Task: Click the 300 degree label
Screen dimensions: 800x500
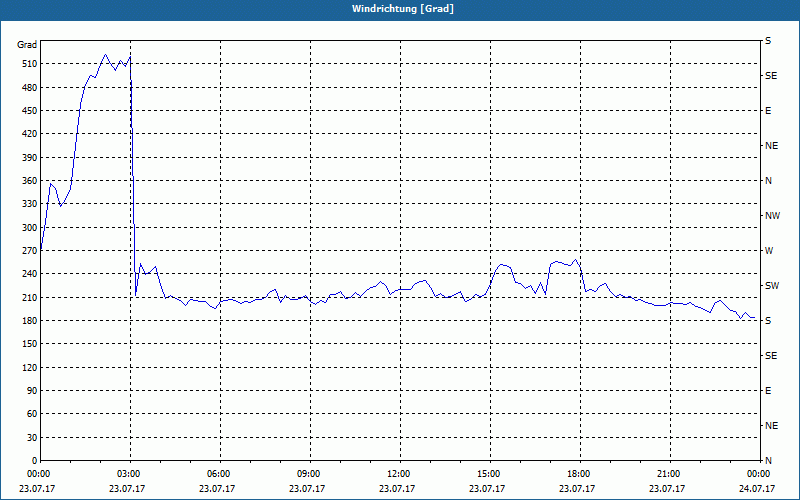Action: (29, 228)
